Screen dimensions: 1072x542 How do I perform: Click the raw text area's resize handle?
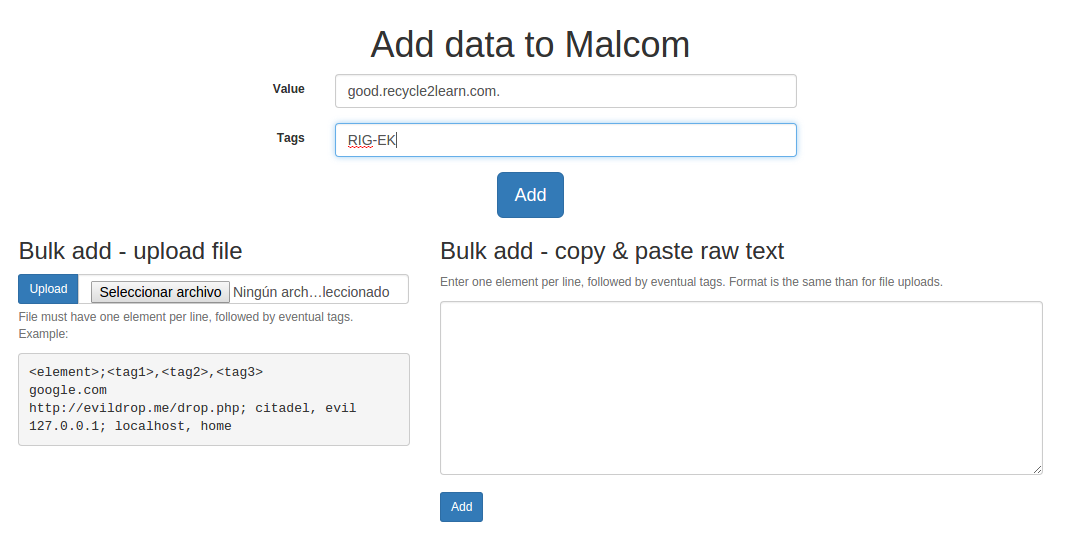1037,469
